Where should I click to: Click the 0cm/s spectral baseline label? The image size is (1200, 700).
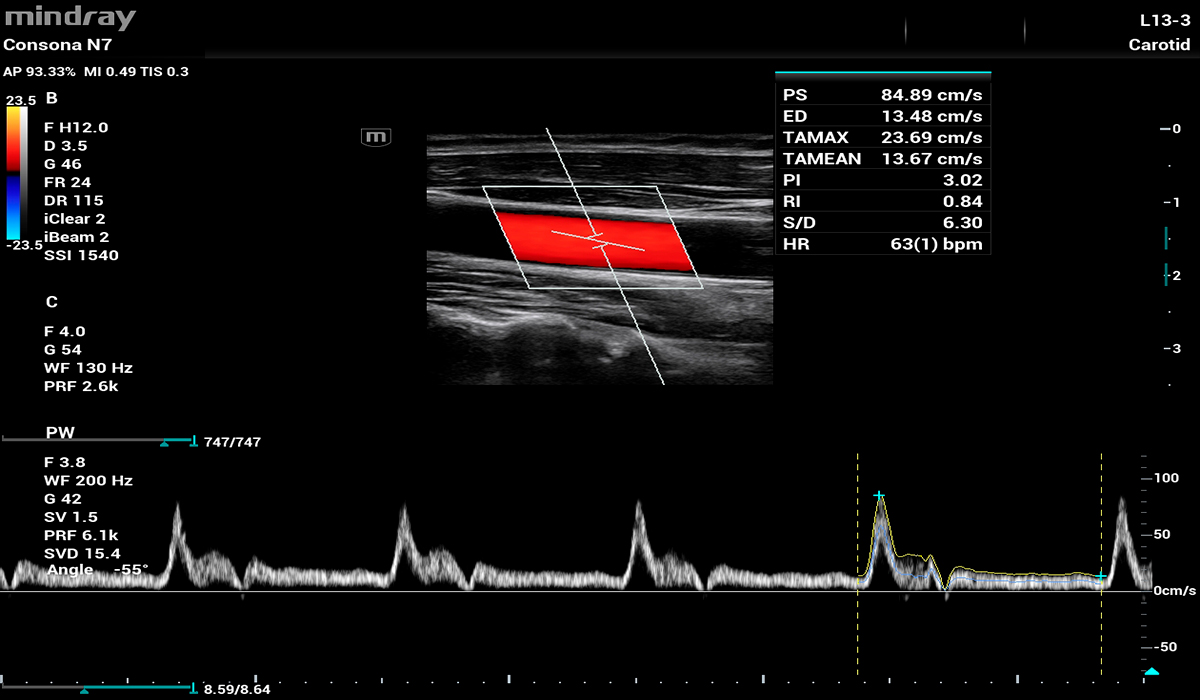pyautogui.click(x=1174, y=591)
